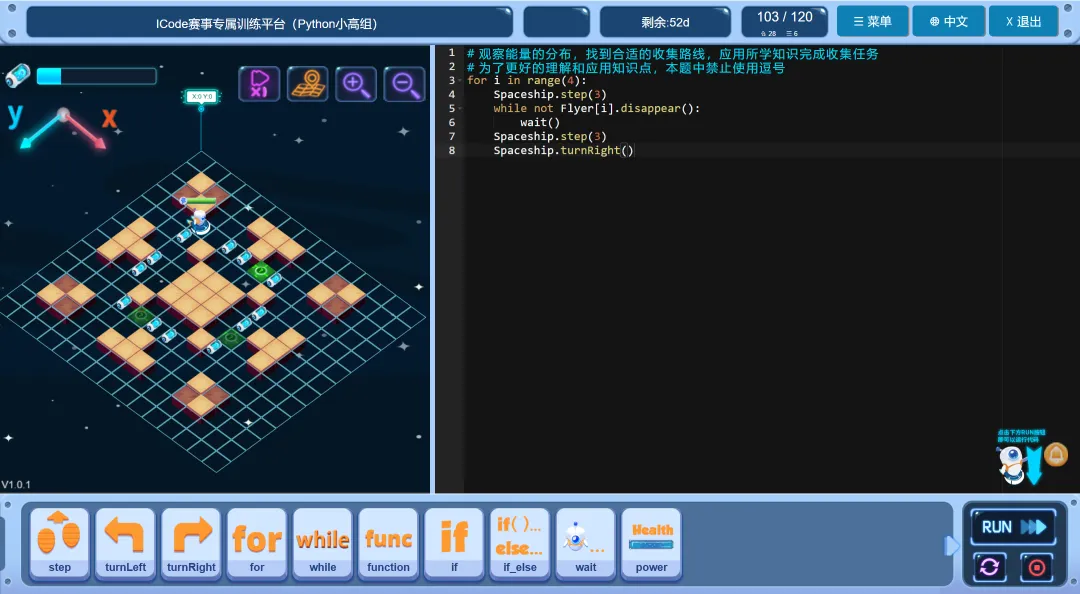Zoom in on the game map

pyautogui.click(x=355, y=84)
